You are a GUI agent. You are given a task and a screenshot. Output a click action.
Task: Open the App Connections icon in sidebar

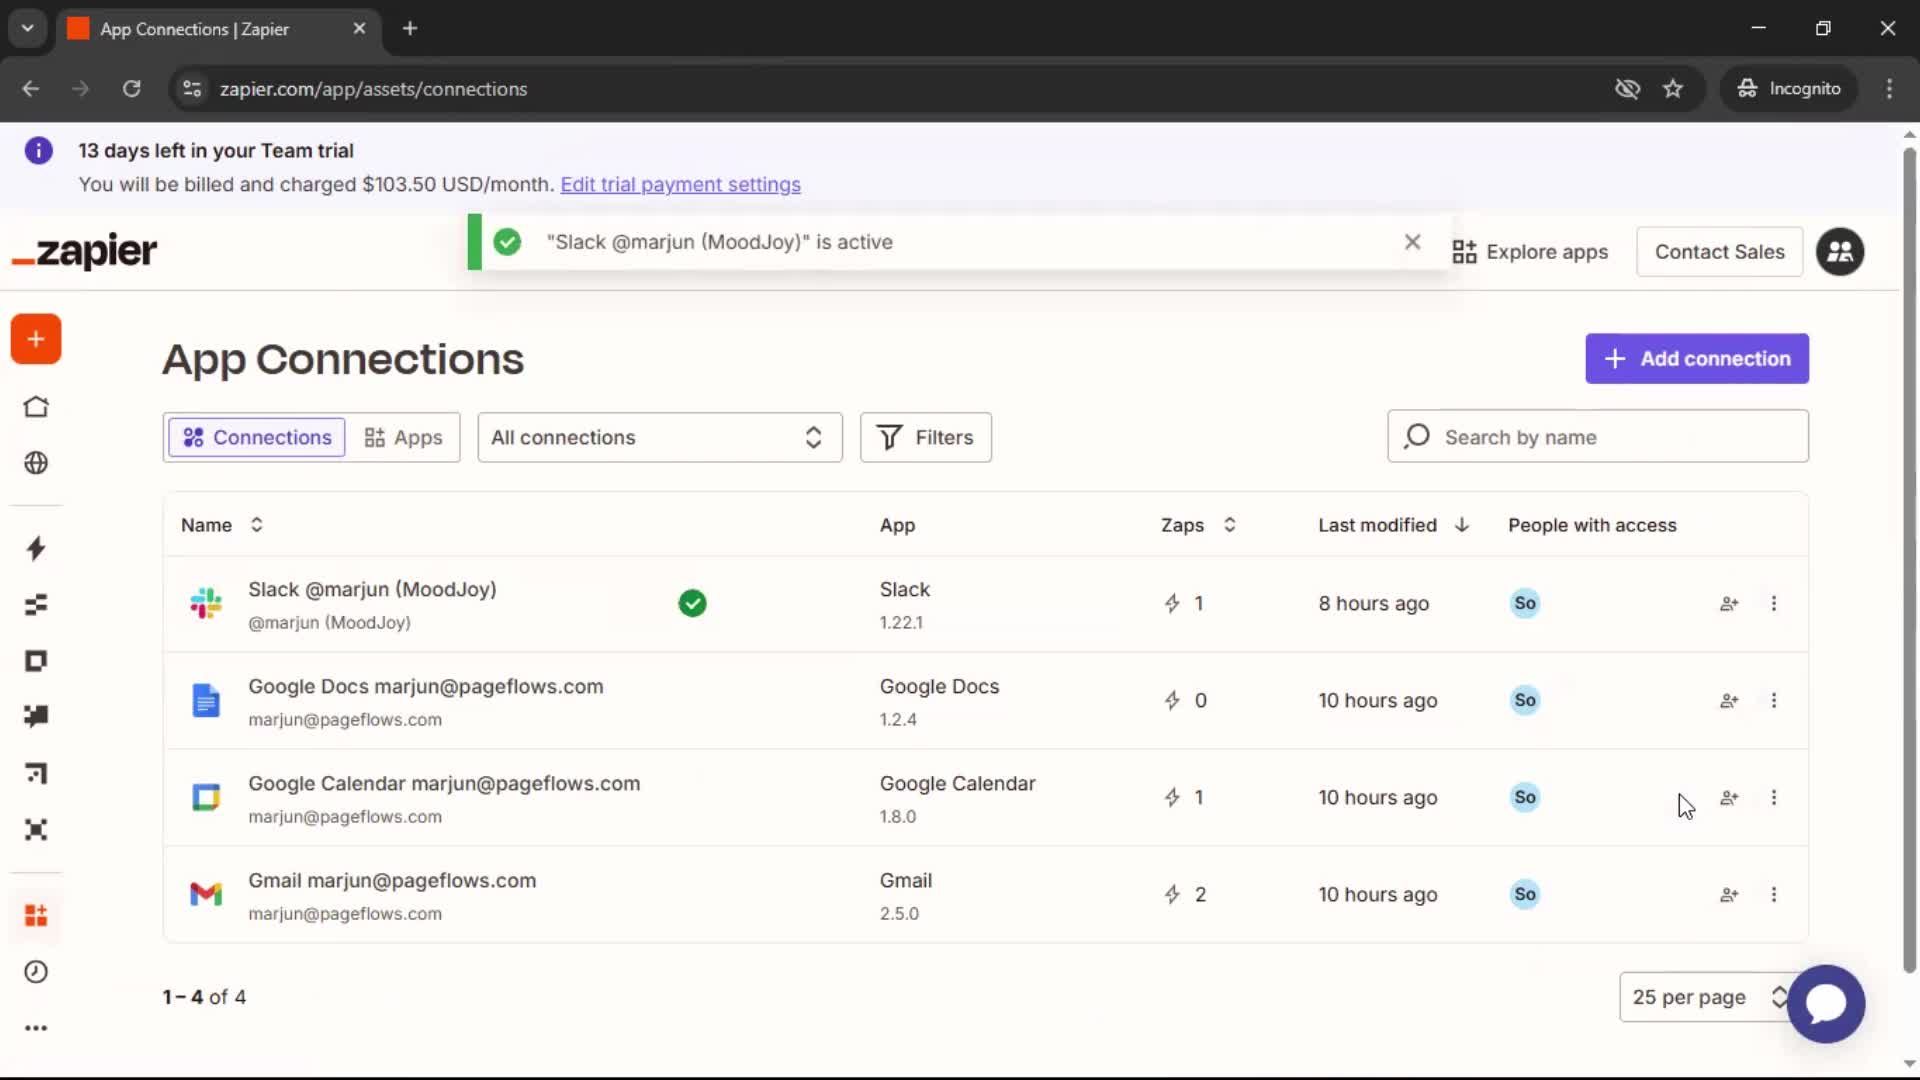36,915
